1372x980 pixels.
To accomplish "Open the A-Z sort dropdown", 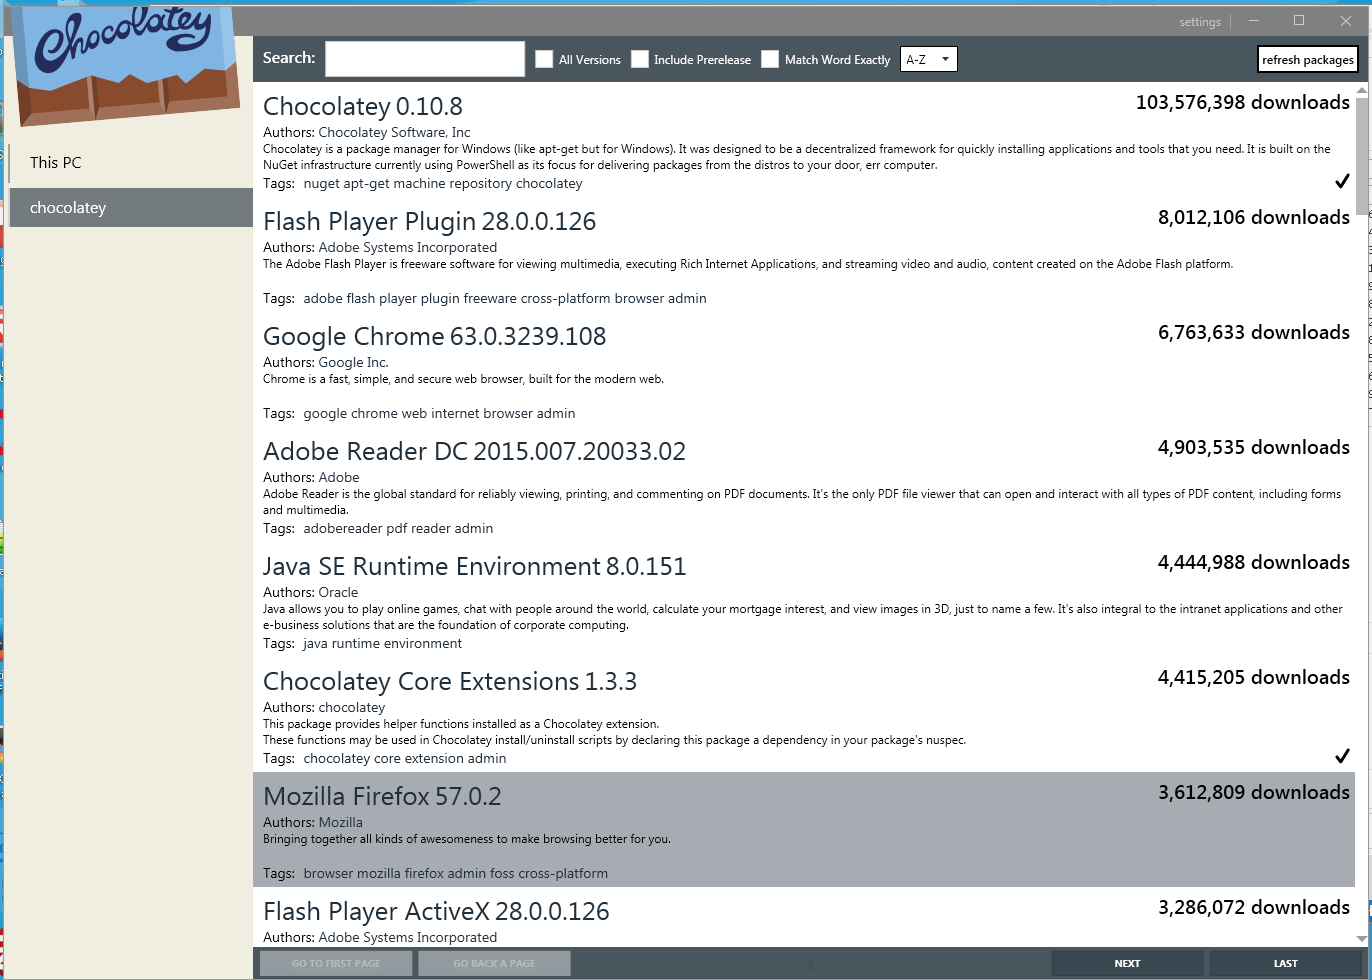I will click(x=929, y=59).
